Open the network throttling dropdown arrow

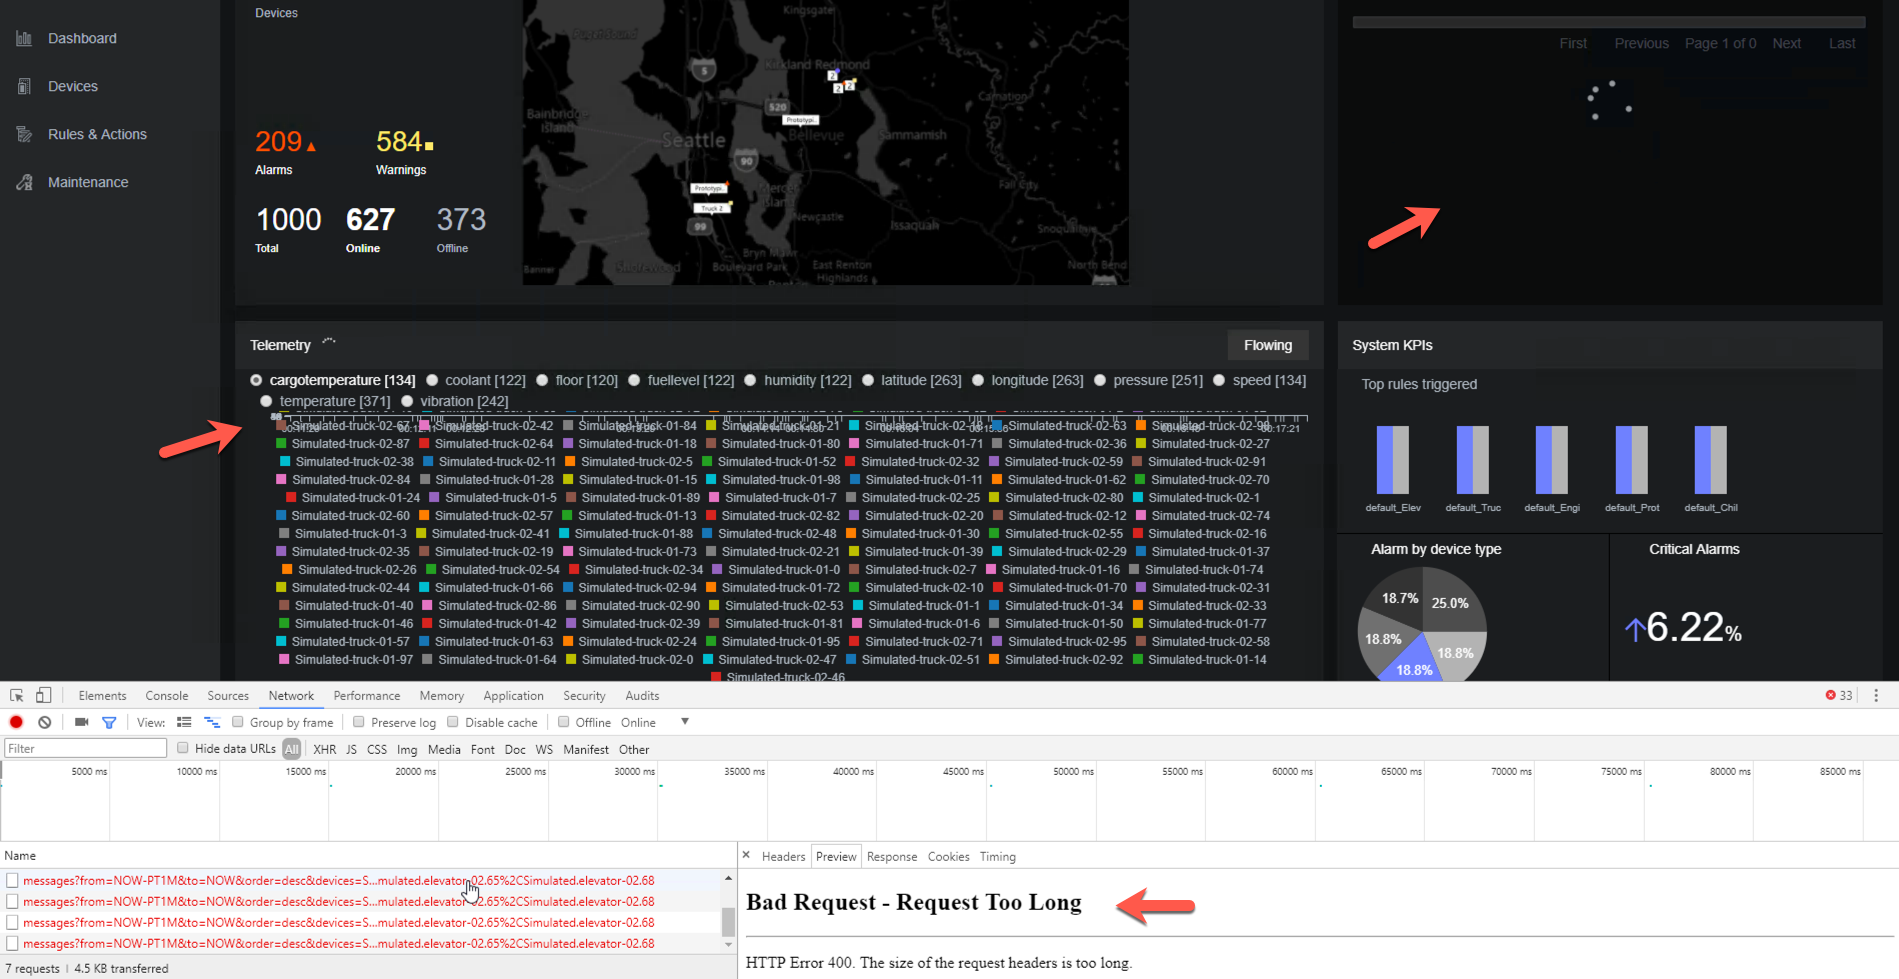[x=685, y=721]
